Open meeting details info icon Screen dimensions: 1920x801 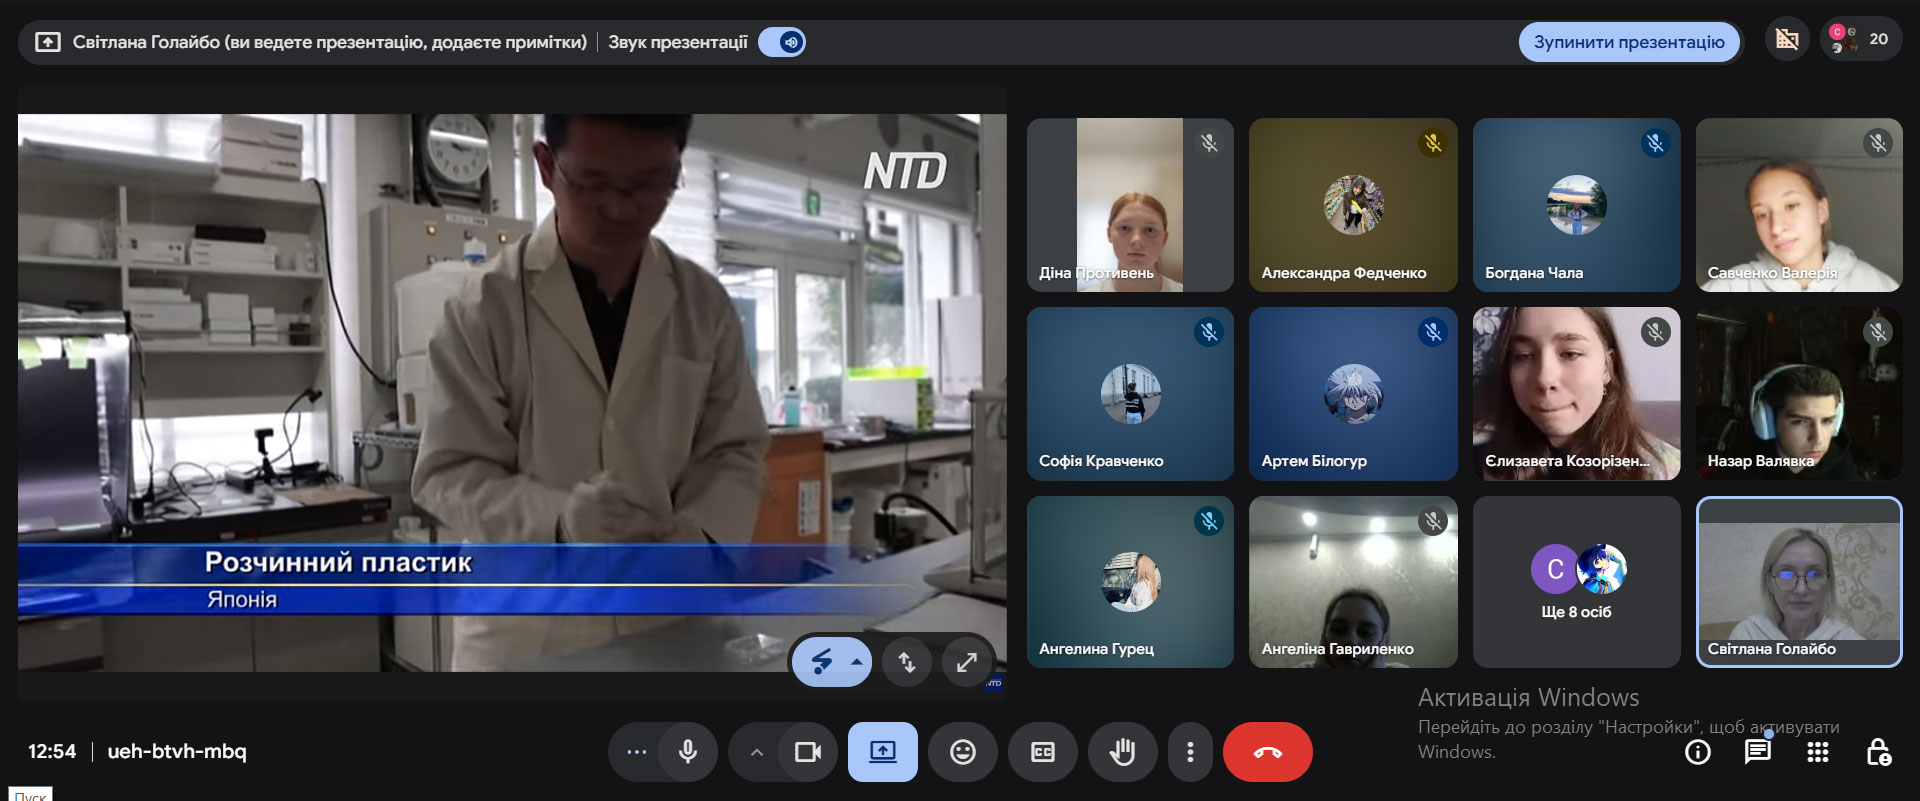coord(1697,752)
